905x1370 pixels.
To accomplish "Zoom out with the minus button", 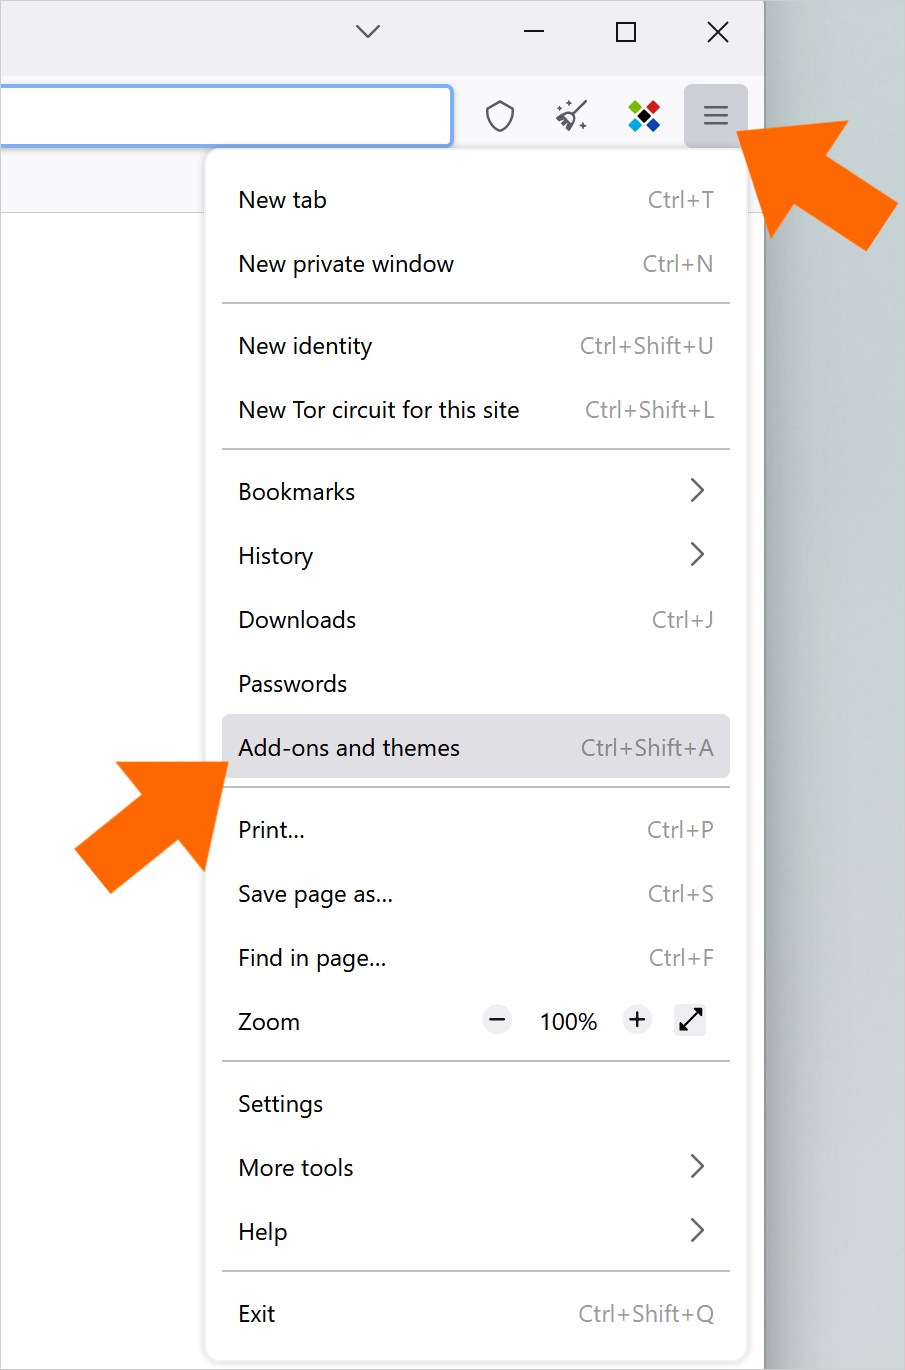I will point(497,1020).
